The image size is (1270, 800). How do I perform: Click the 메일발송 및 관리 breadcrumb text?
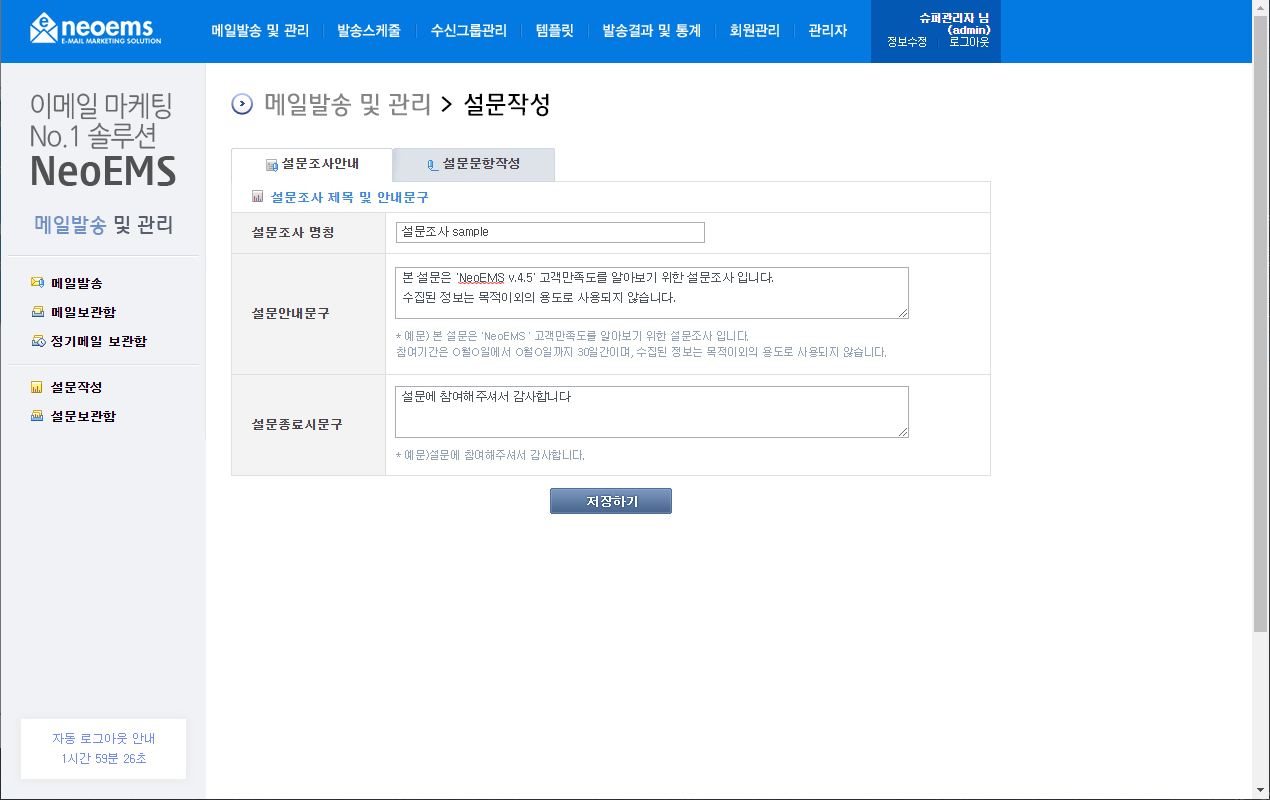tap(347, 104)
